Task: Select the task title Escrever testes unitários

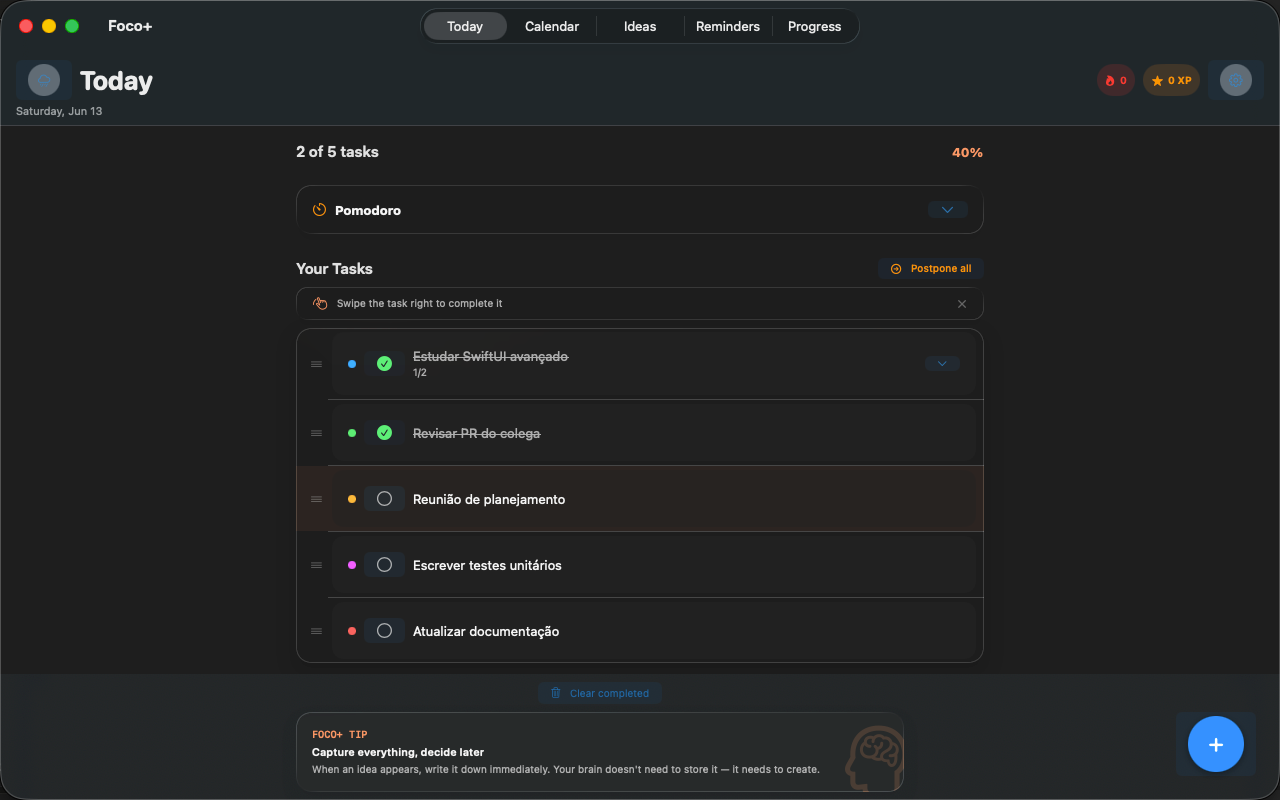Action: pyautogui.click(x=487, y=565)
